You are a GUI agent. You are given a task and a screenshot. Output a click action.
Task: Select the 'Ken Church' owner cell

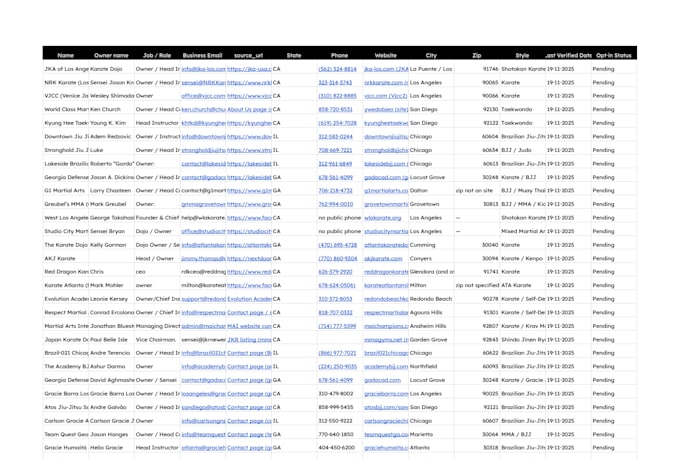coord(112,109)
